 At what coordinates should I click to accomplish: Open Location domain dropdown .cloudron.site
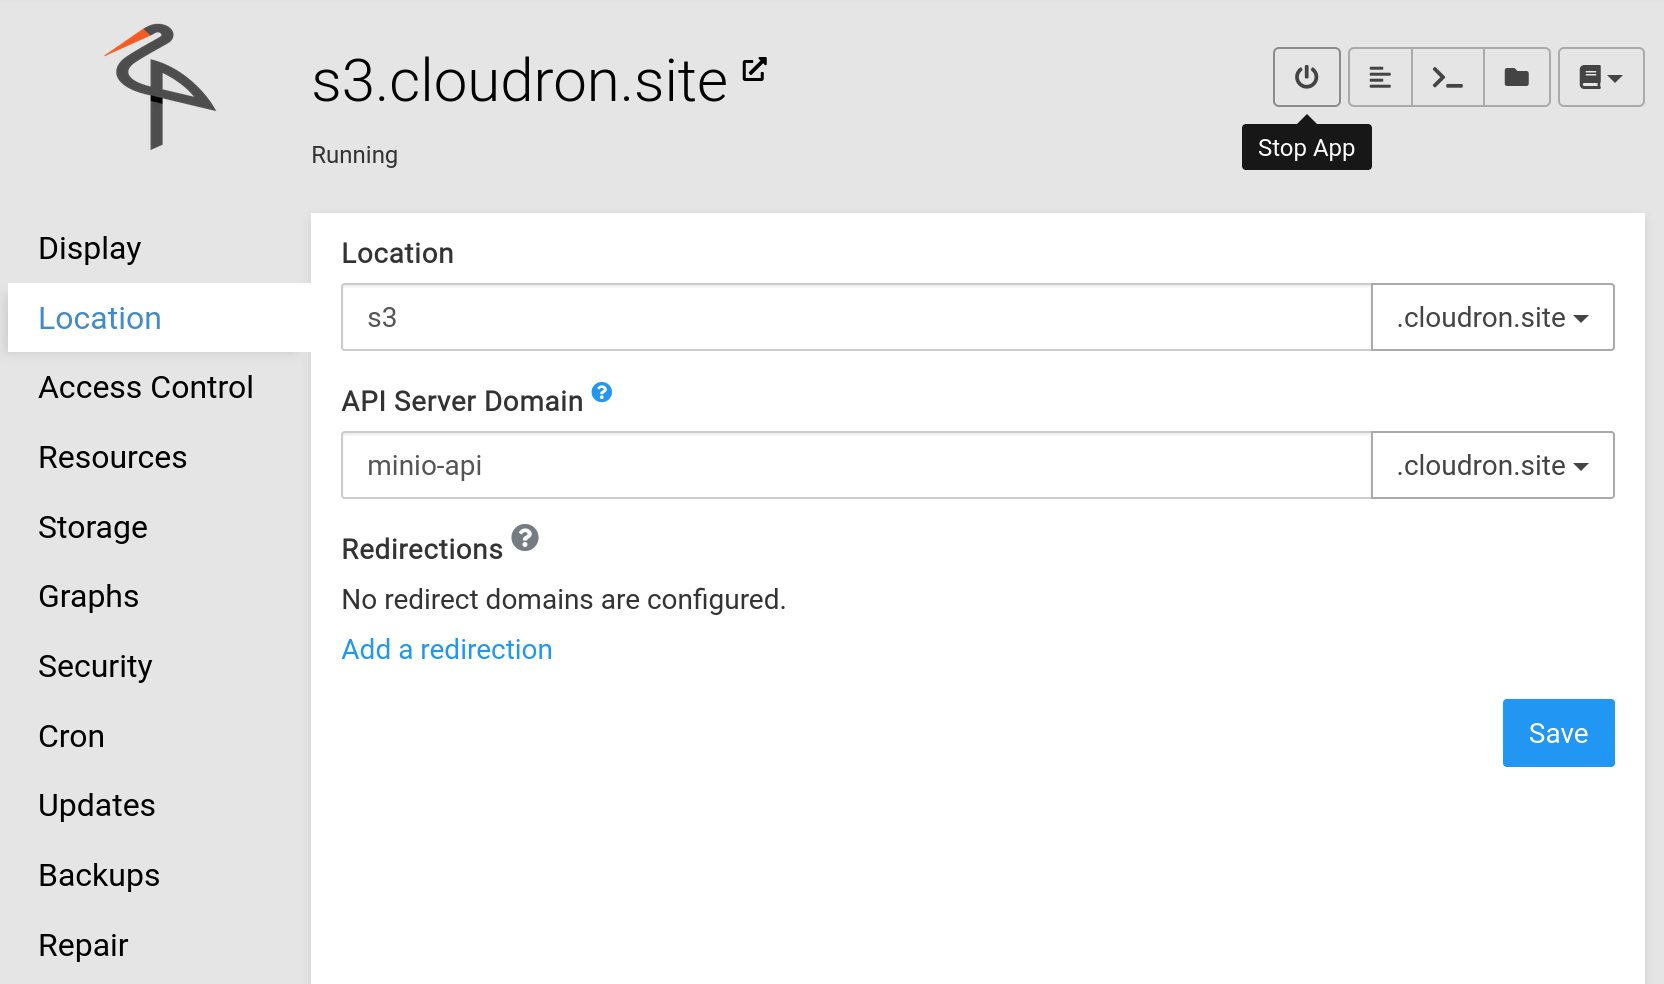1492,318
